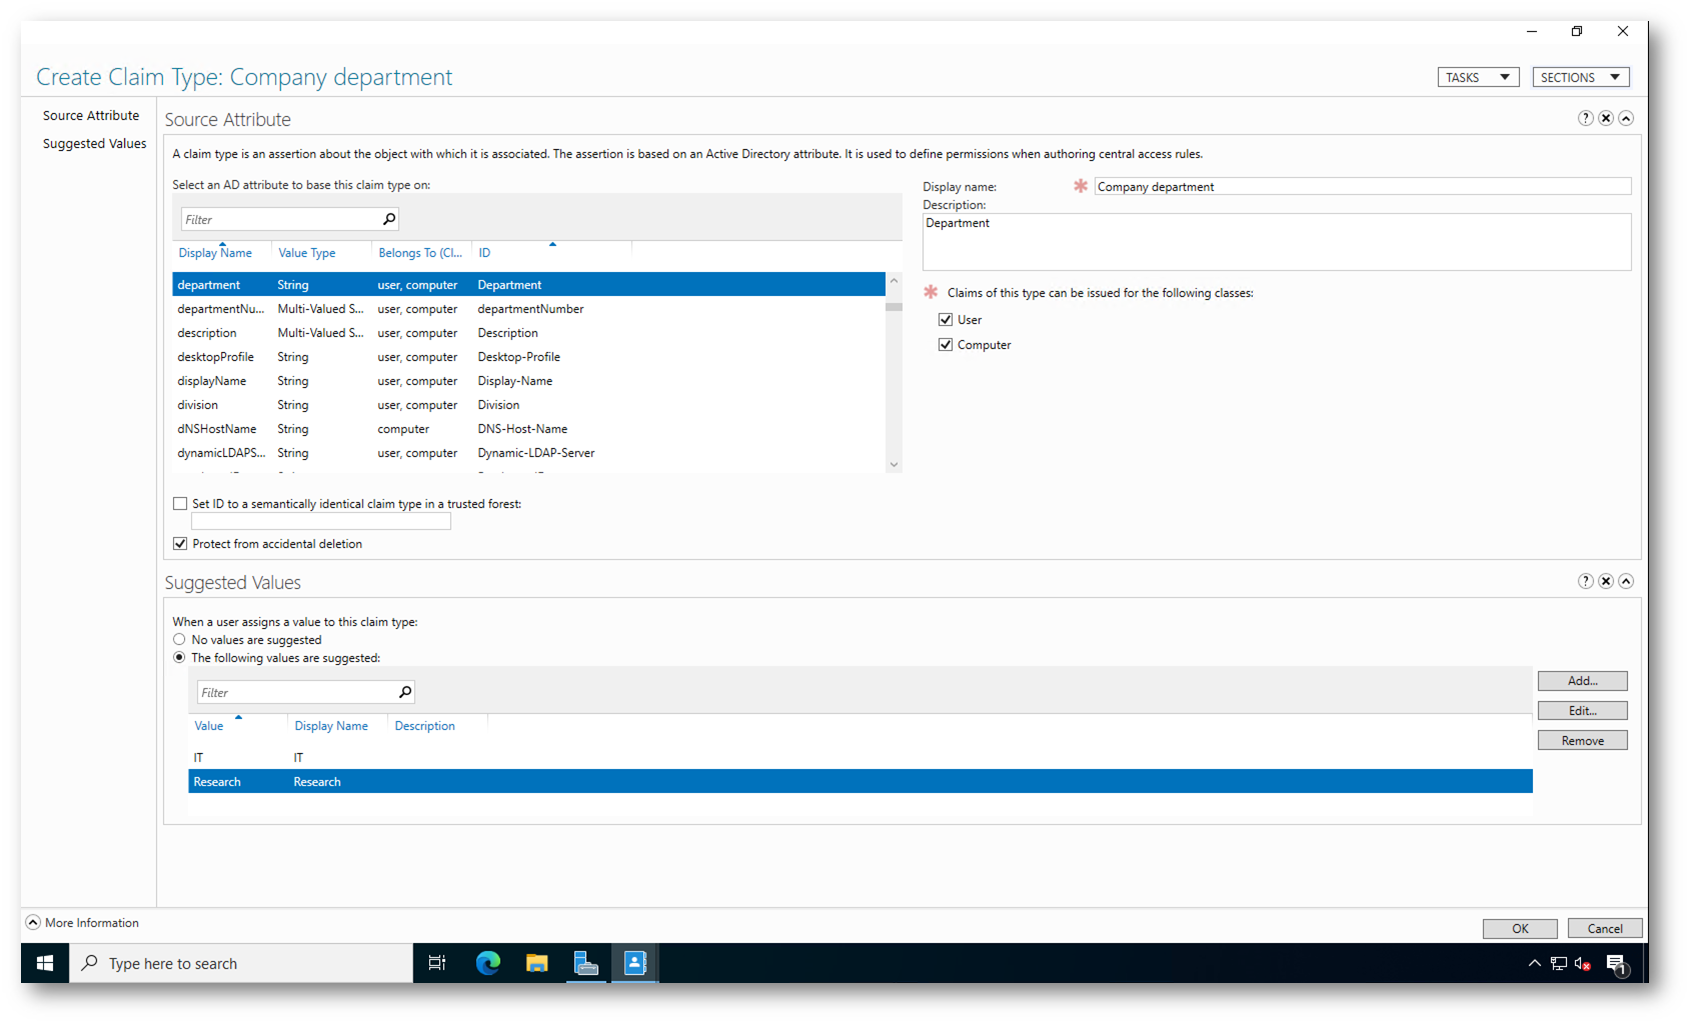The width and height of the screenshot is (1691, 1025).
Task: Open Microsoft Edge from the taskbar
Action: [488, 963]
